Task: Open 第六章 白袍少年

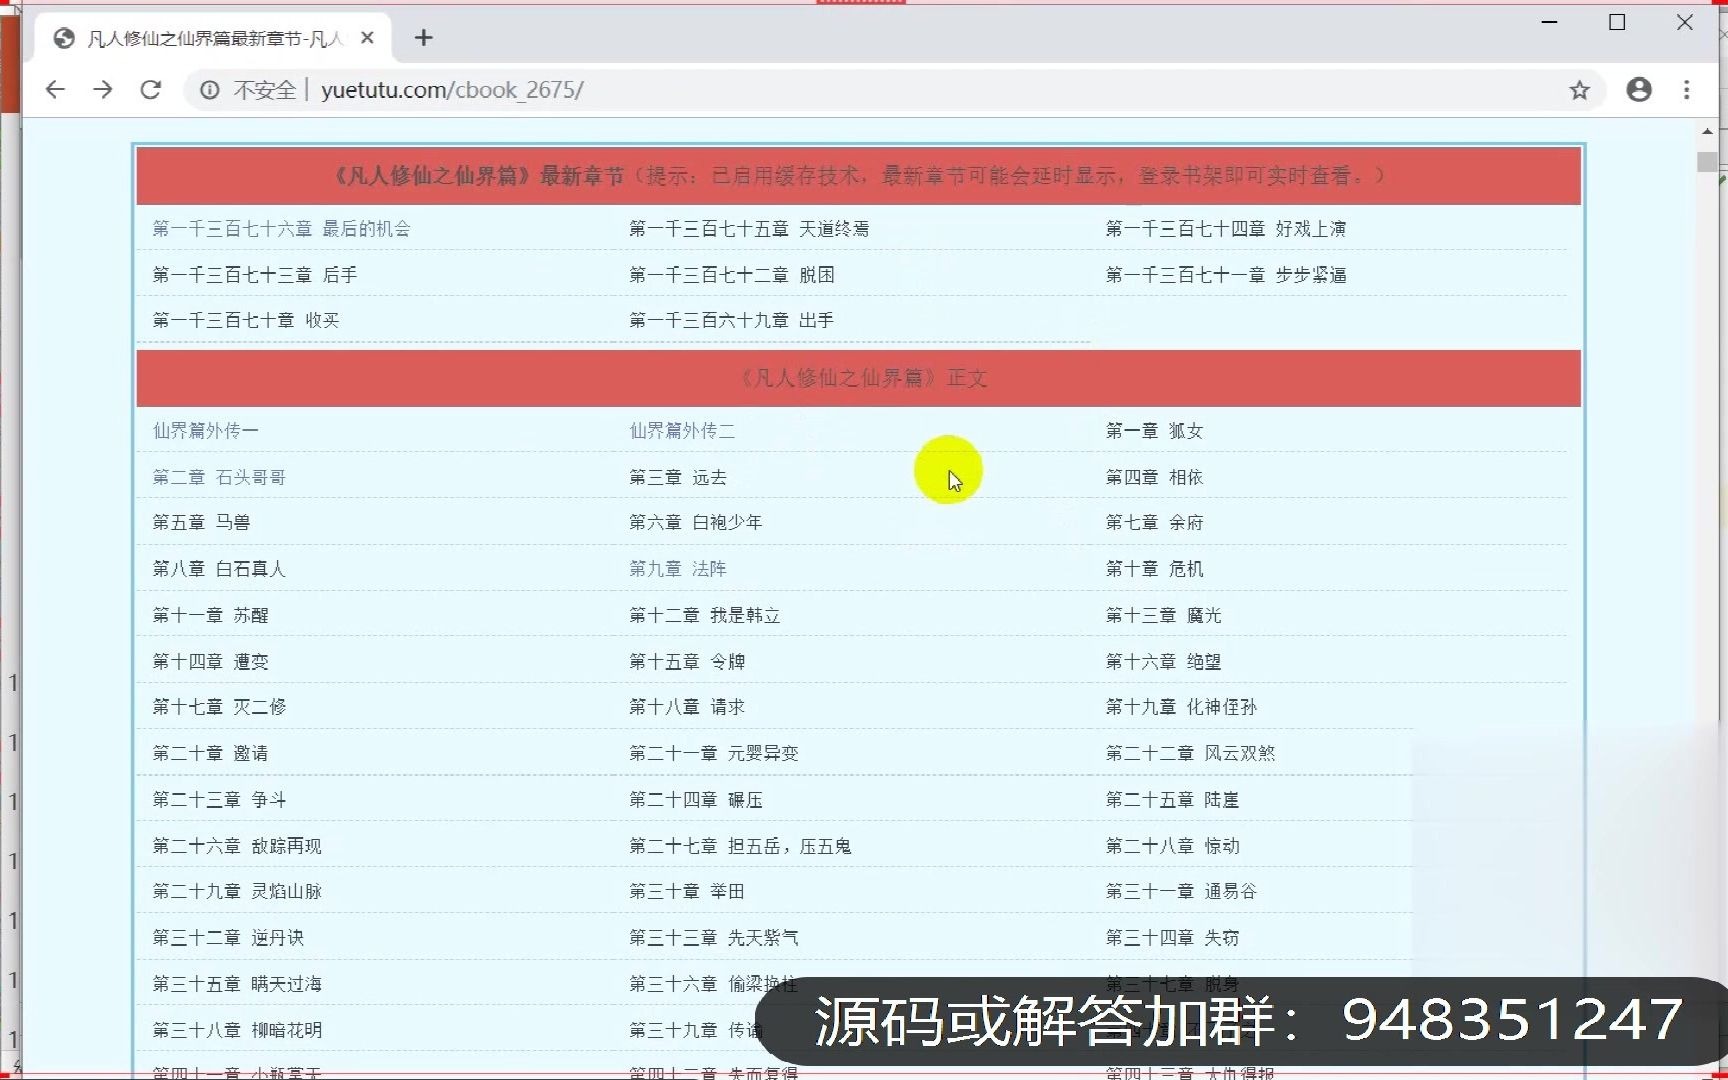Action: coord(696,523)
